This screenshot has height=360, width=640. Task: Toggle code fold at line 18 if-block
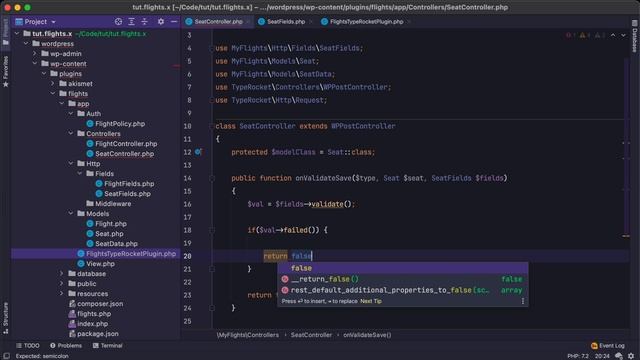(x=212, y=230)
